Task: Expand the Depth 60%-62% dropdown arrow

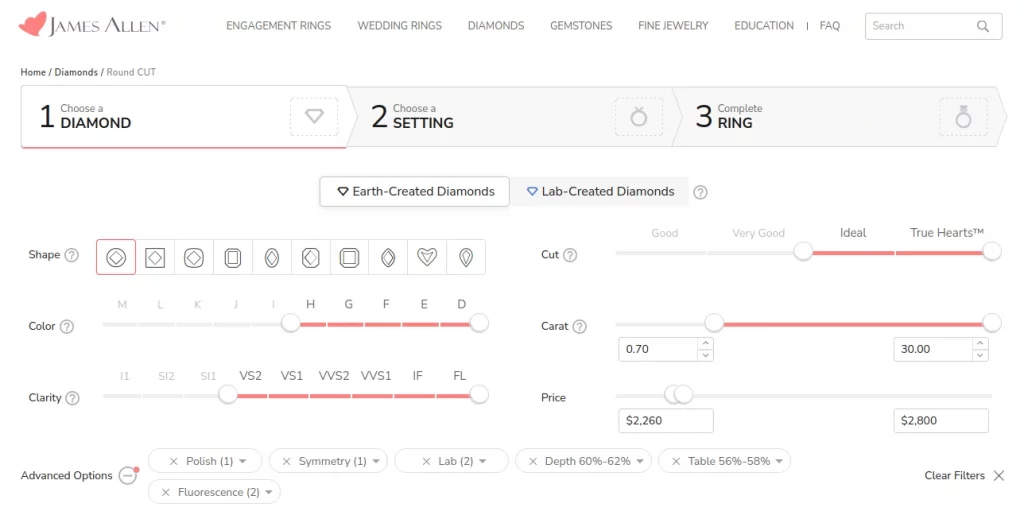Action: point(640,461)
